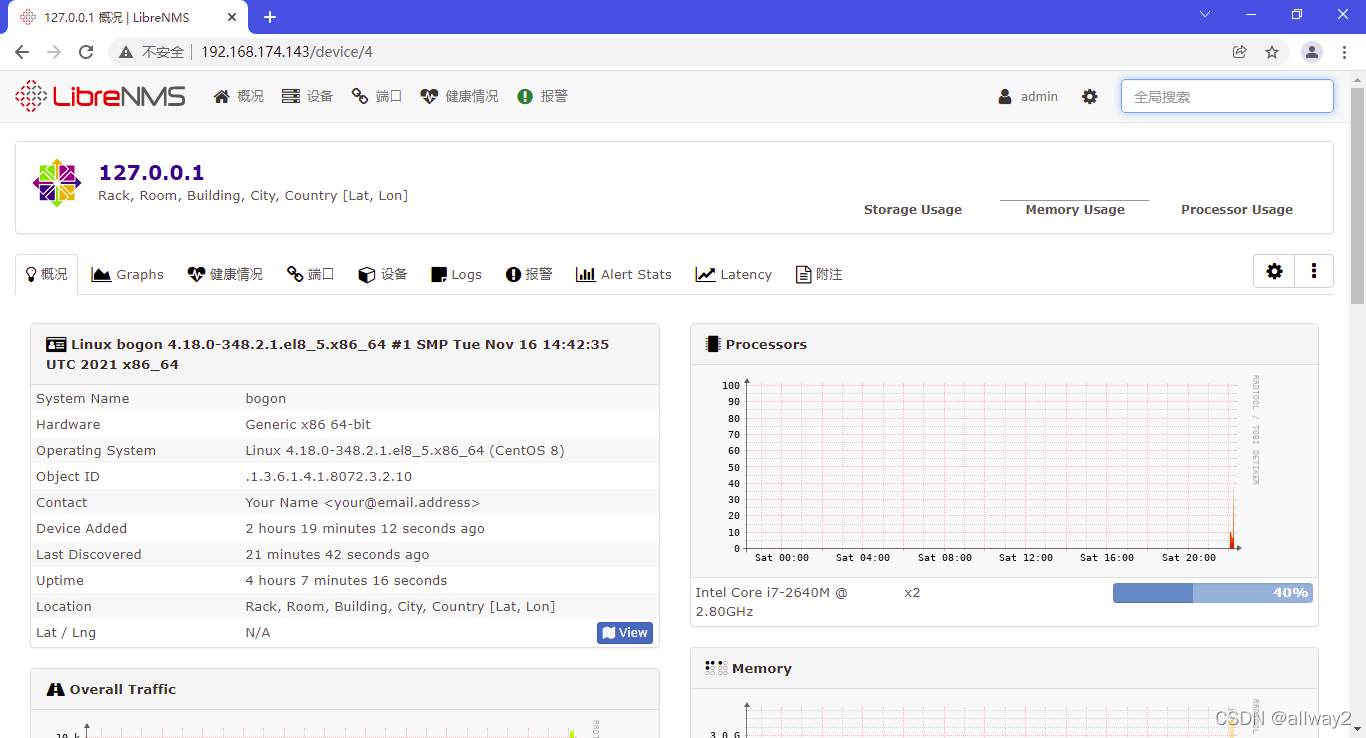
Task: Open the 端口 ports menu in navbar
Action: point(376,96)
